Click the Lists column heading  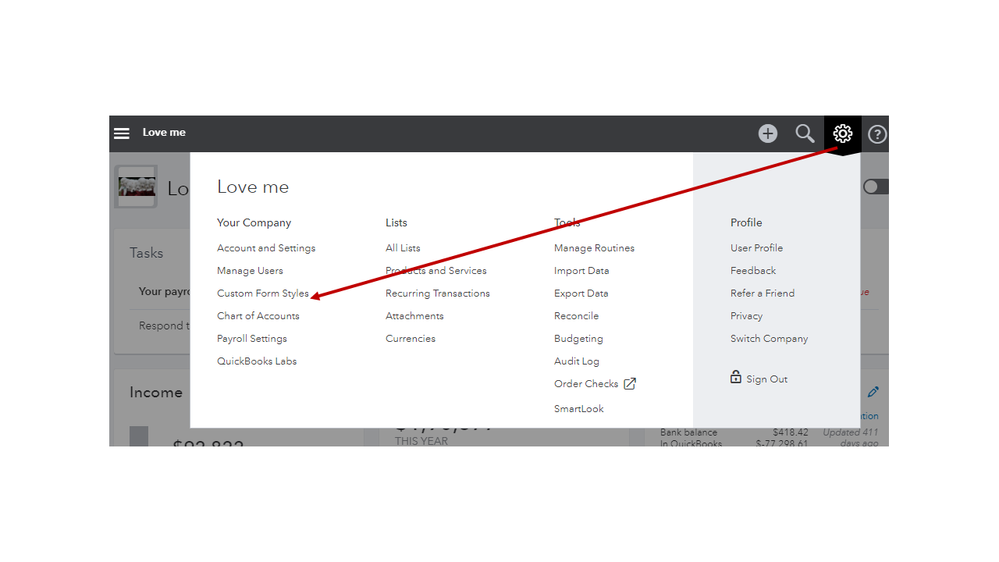[x=396, y=222]
